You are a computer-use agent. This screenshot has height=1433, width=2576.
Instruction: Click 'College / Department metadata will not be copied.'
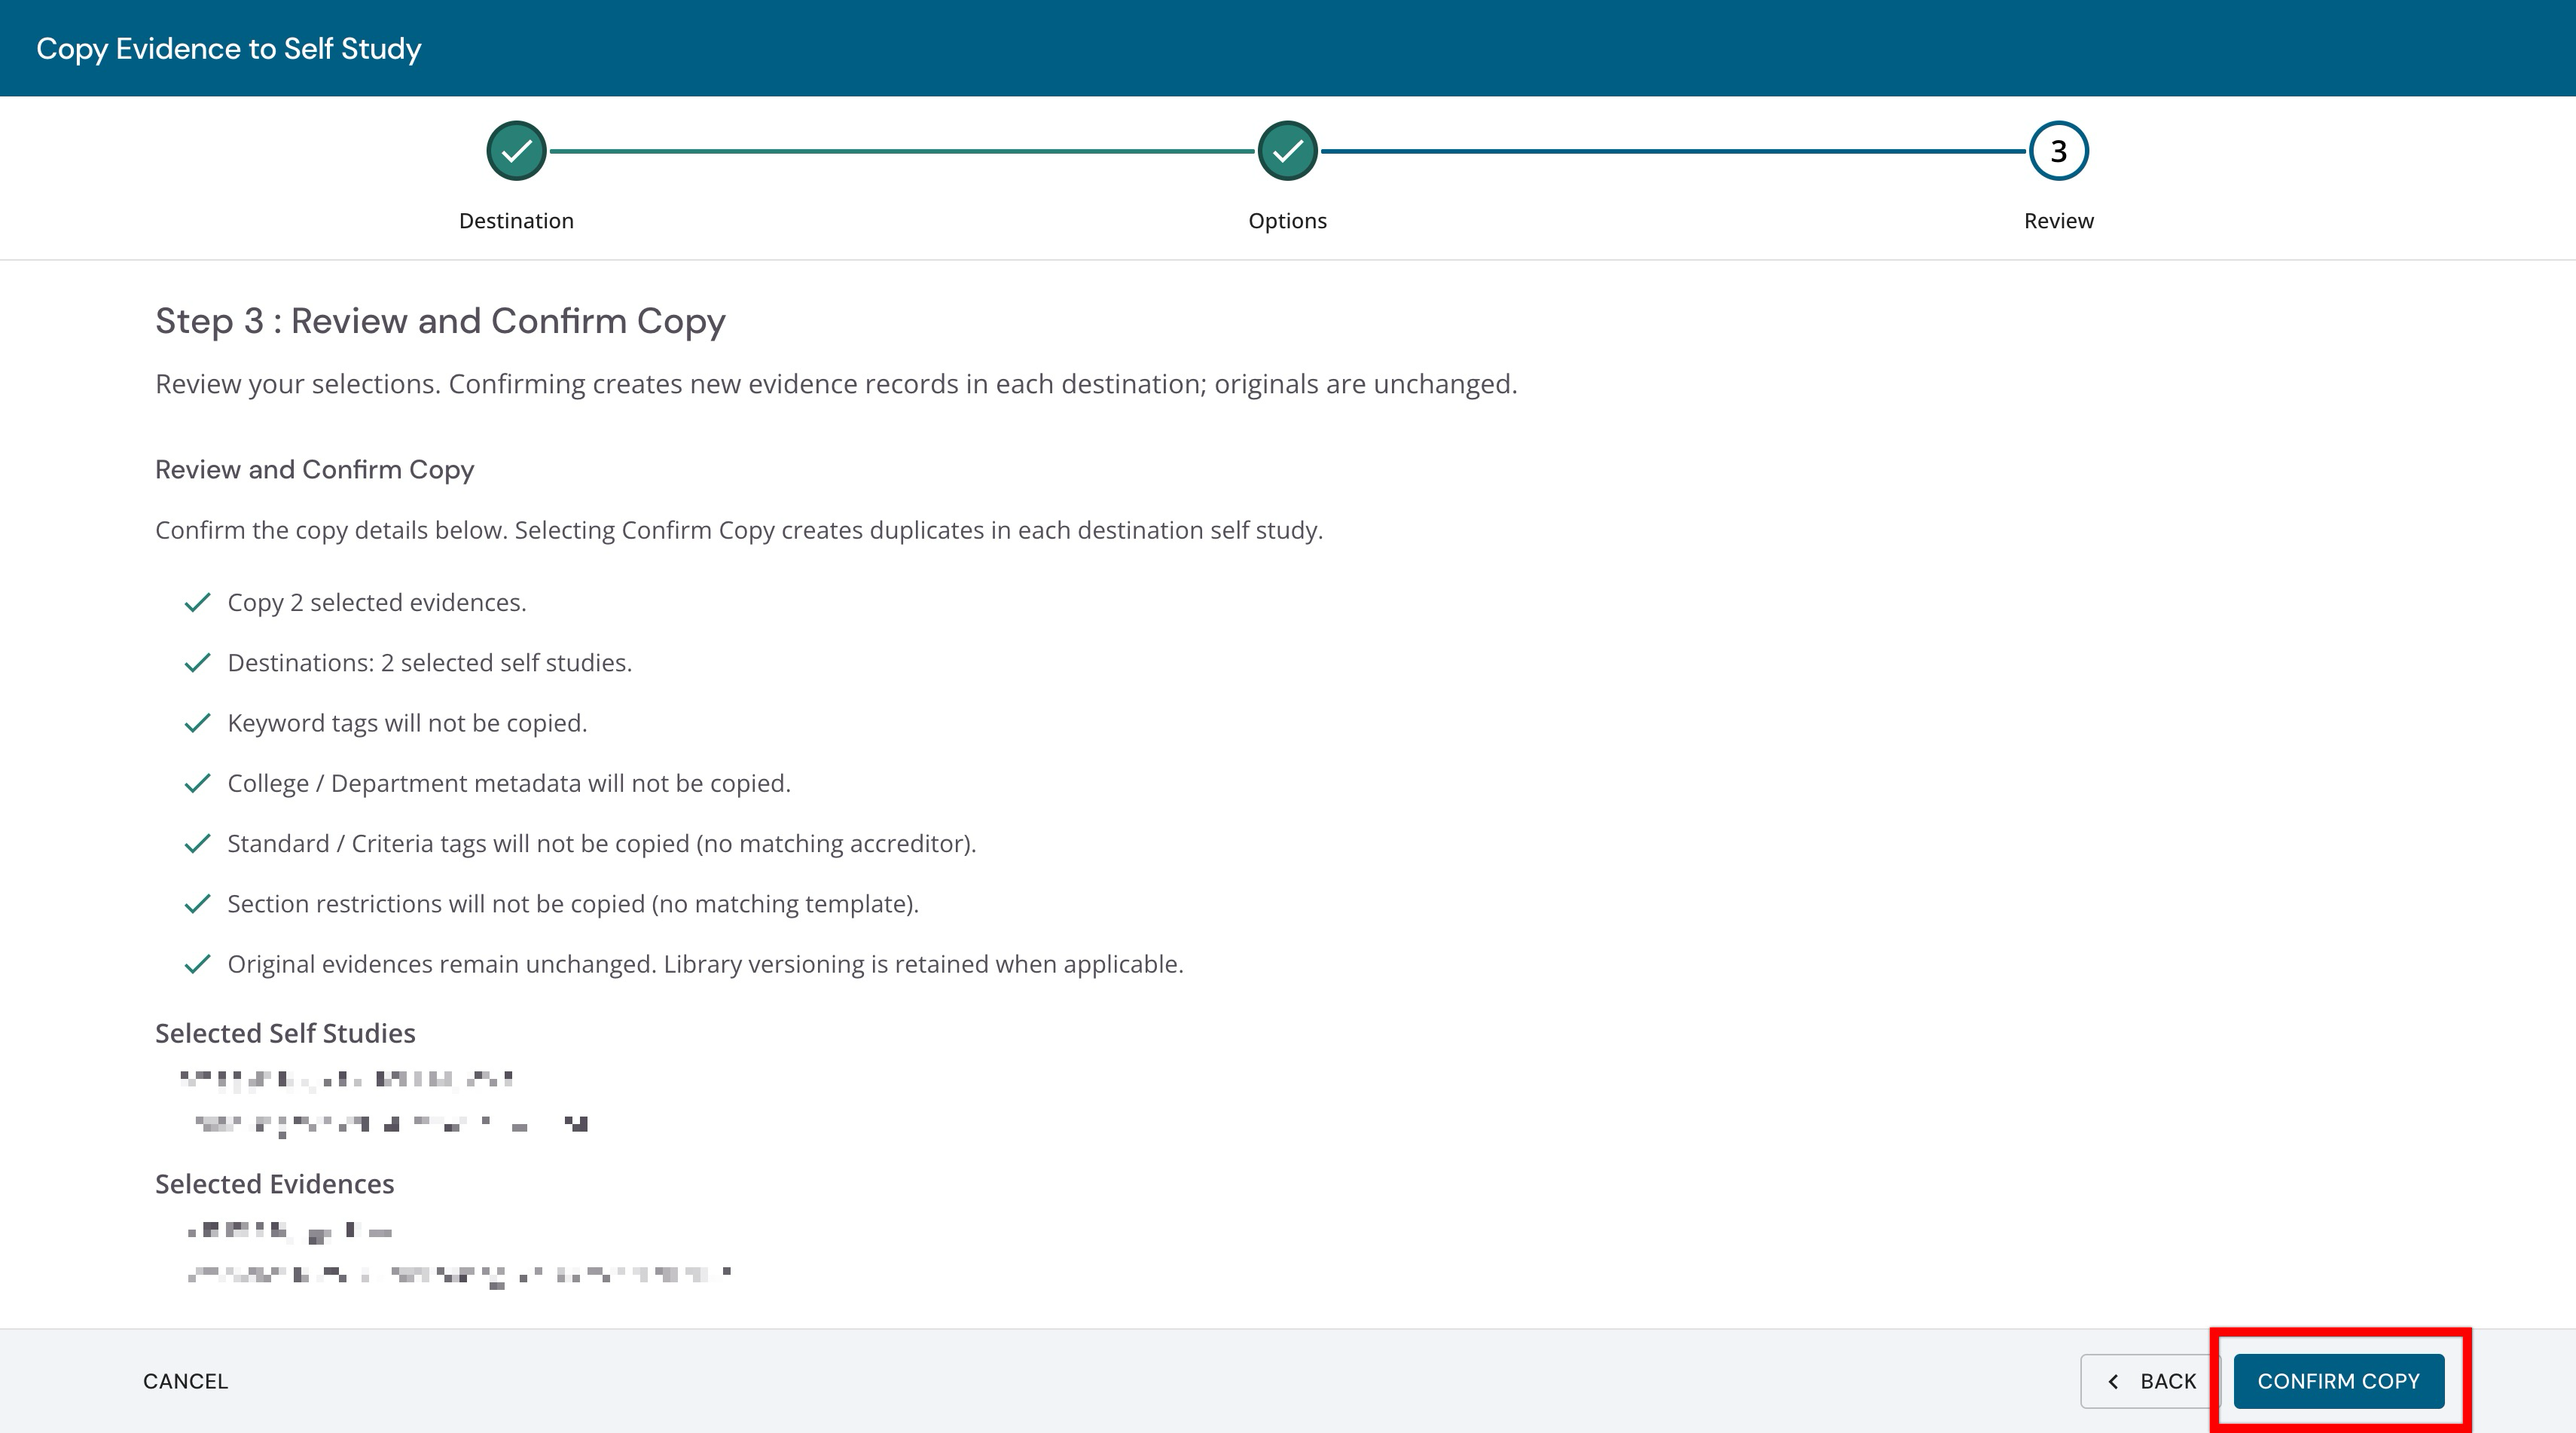[509, 783]
